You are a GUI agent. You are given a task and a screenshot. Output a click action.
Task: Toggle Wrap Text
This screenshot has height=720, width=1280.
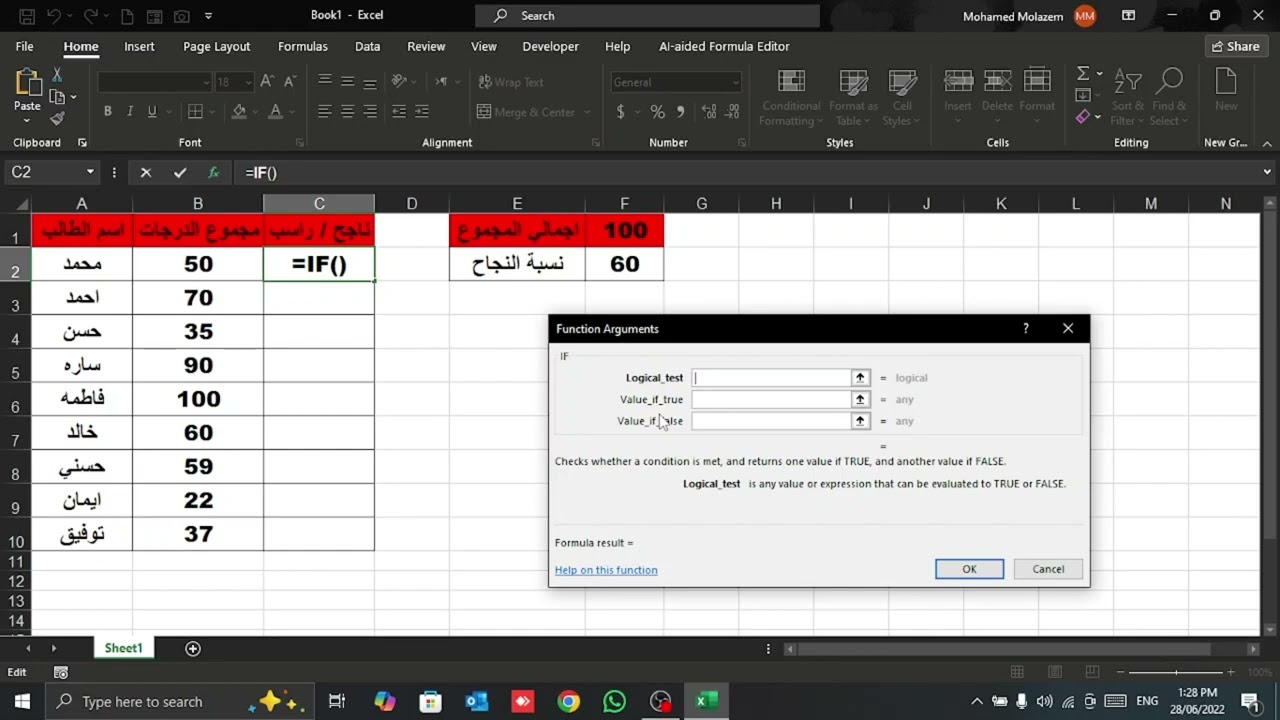click(x=510, y=82)
